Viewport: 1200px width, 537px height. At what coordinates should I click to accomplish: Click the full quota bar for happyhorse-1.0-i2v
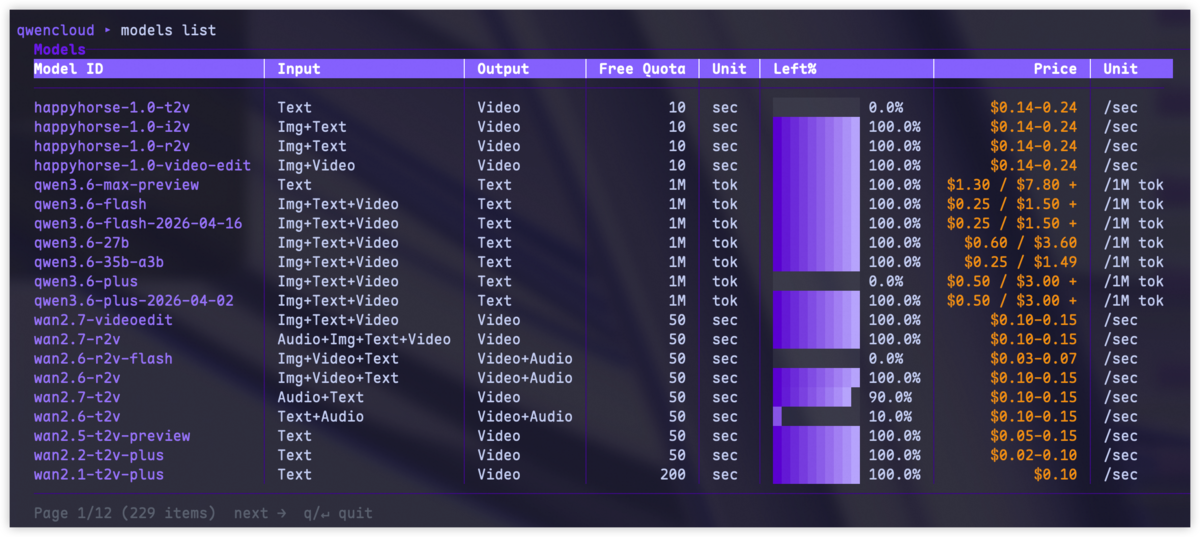[x=816, y=127]
